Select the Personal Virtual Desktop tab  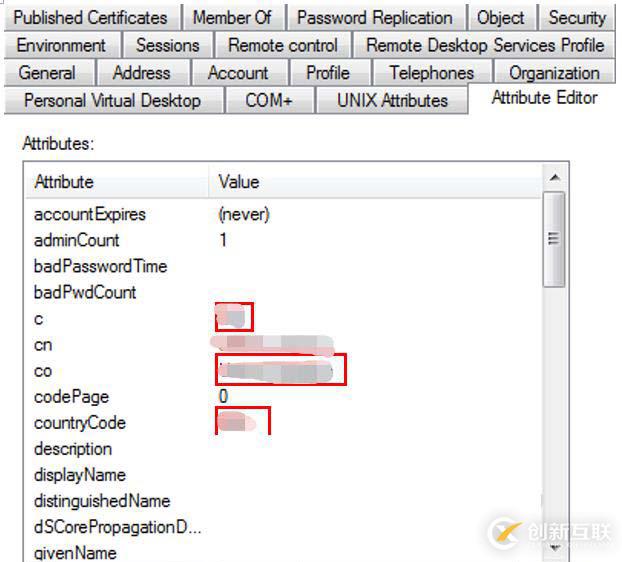pyautogui.click(x=113, y=100)
